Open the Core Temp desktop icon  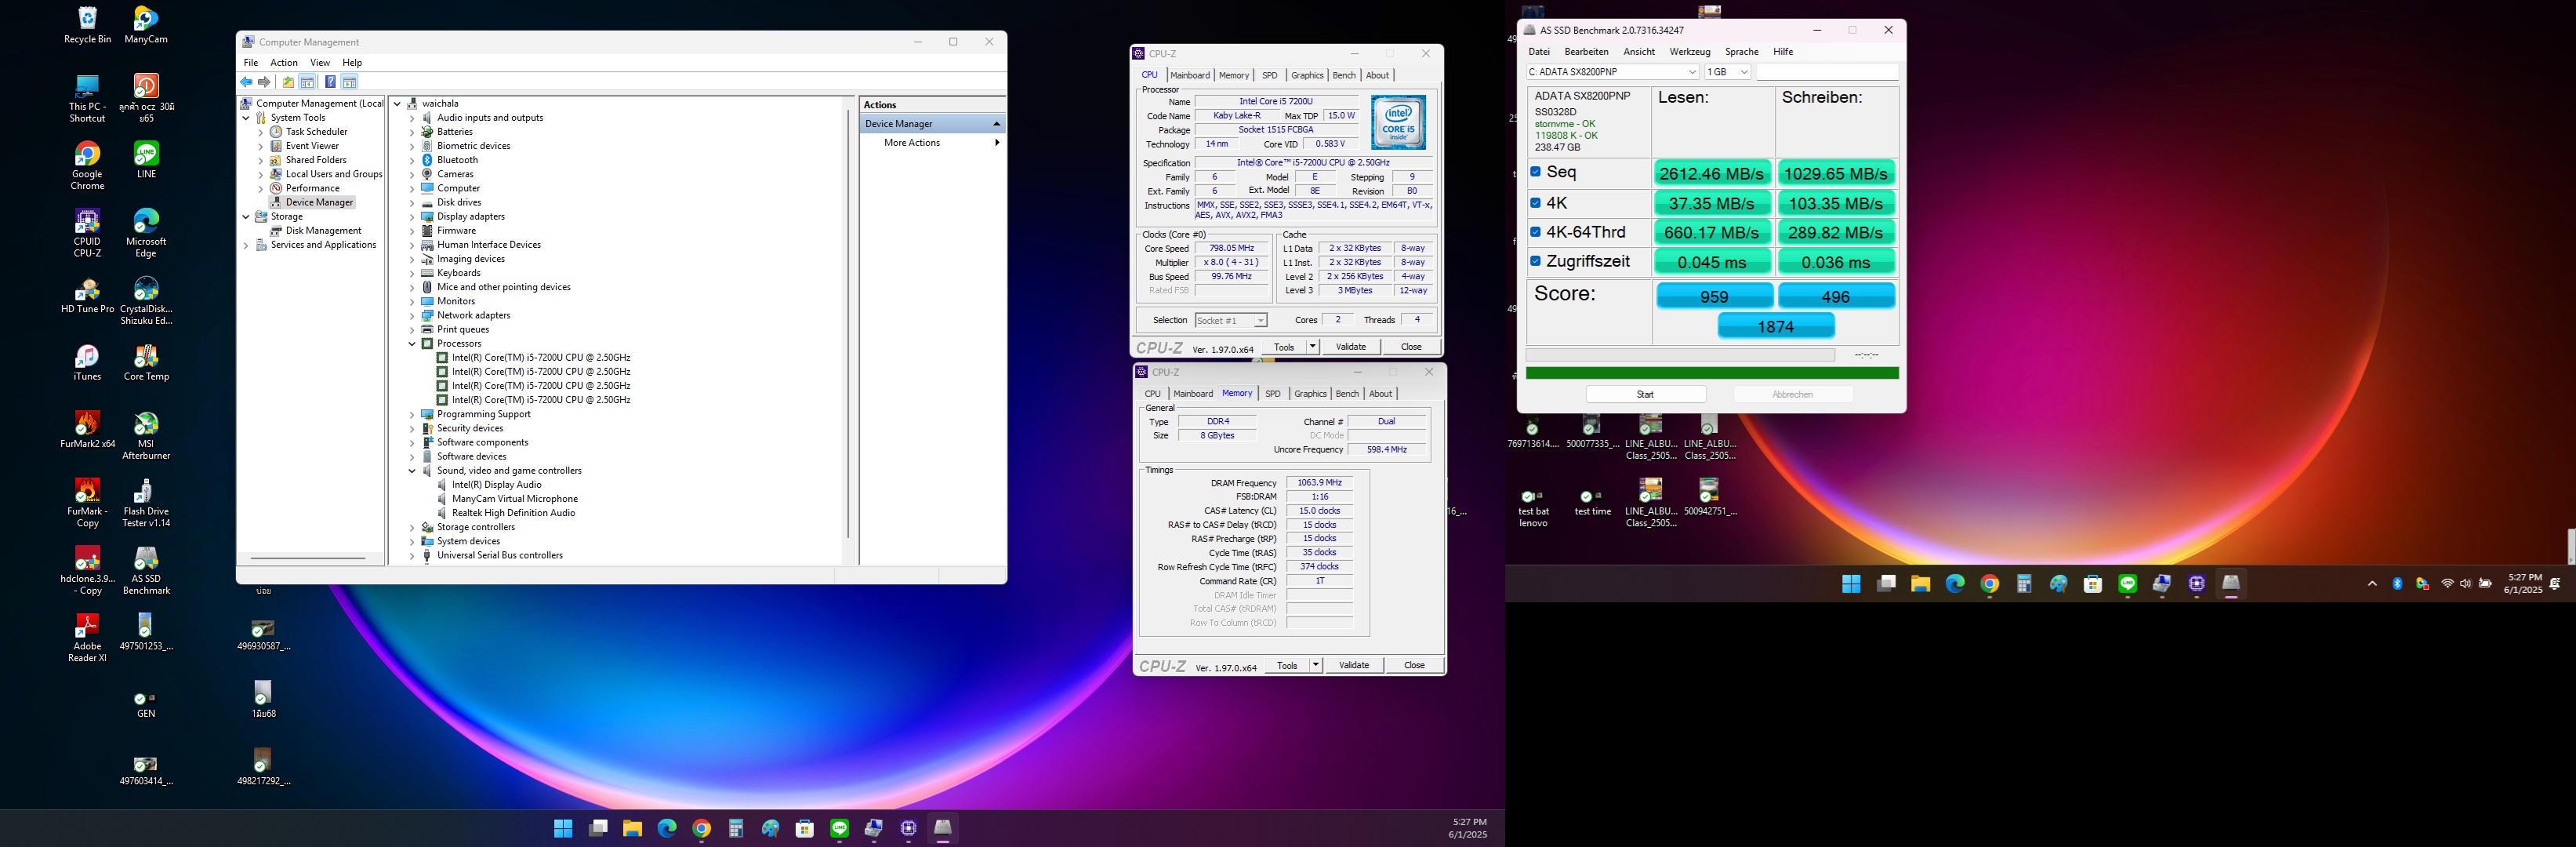[x=146, y=363]
